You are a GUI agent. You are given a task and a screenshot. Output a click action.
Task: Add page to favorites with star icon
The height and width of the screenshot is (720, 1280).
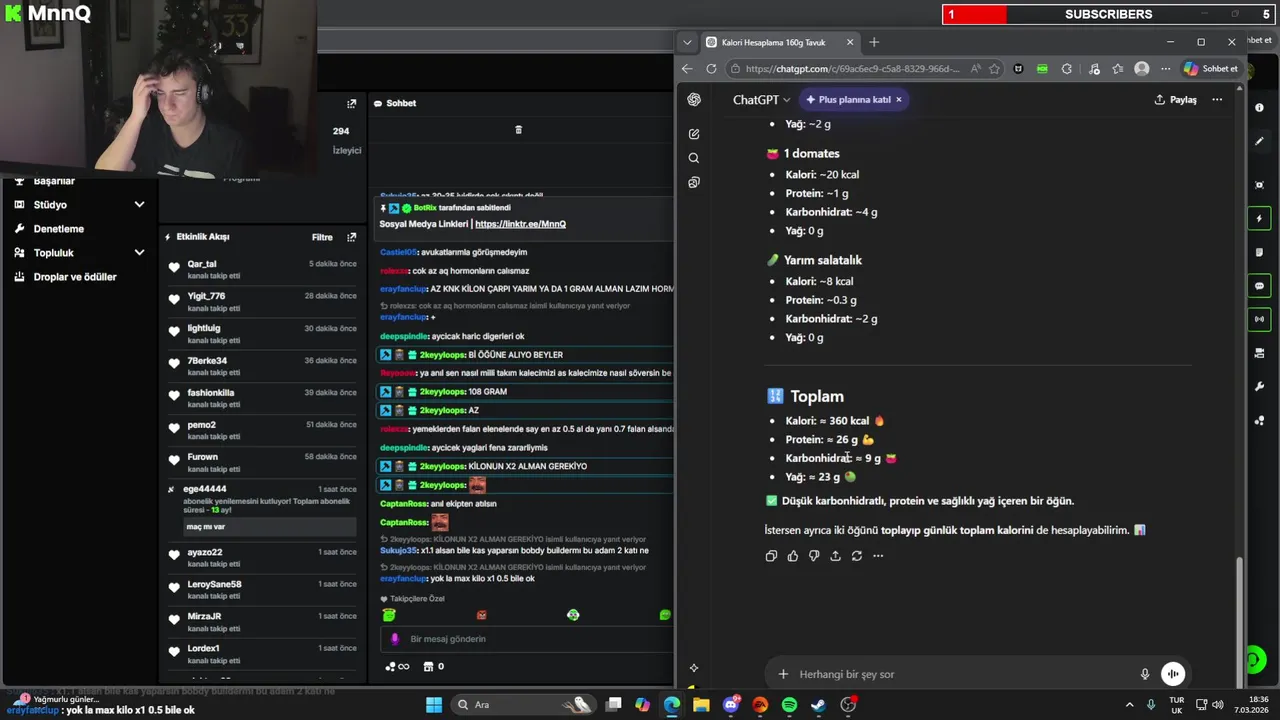[994, 69]
